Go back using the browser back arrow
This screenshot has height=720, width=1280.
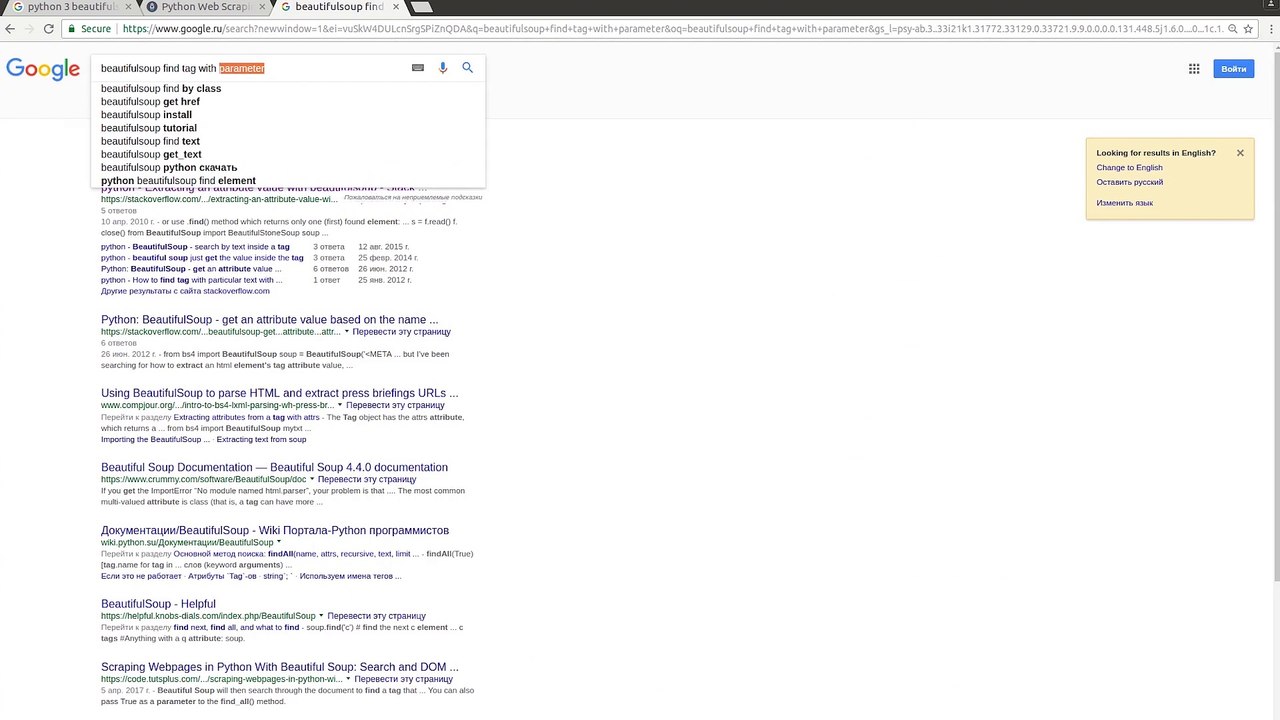(x=11, y=29)
